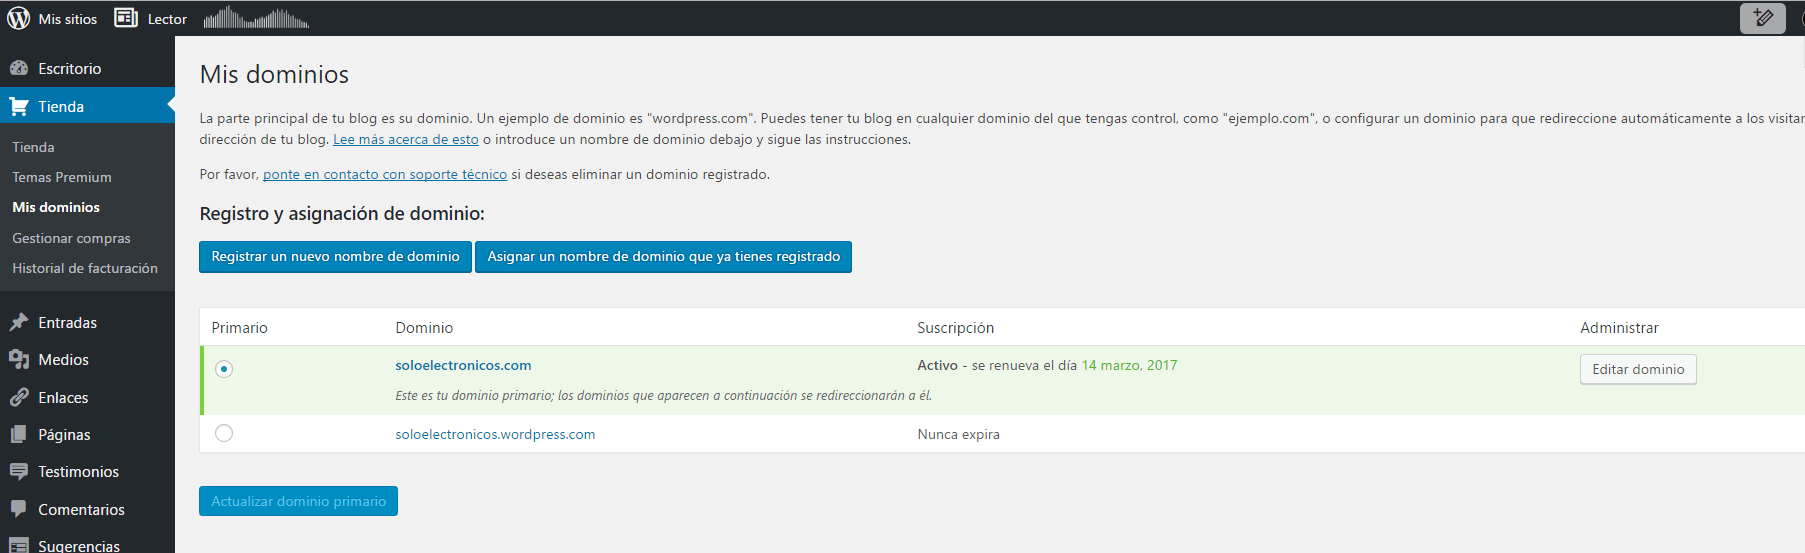Open Historial de facturación submenu item
This screenshot has height=553, width=1805.
pyautogui.click(x=85, y=268)
